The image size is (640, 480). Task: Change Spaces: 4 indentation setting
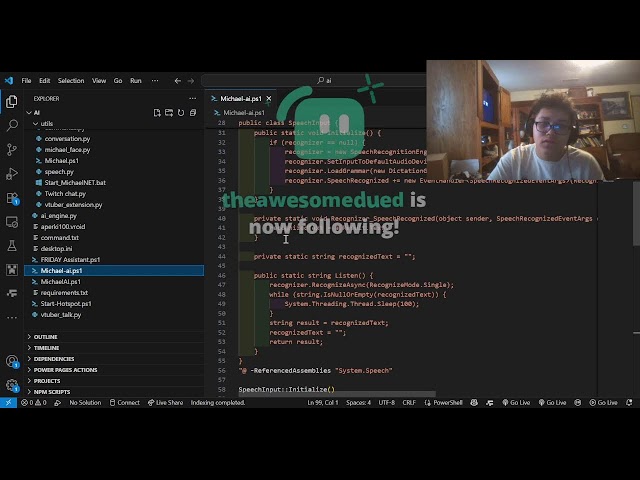358,402
